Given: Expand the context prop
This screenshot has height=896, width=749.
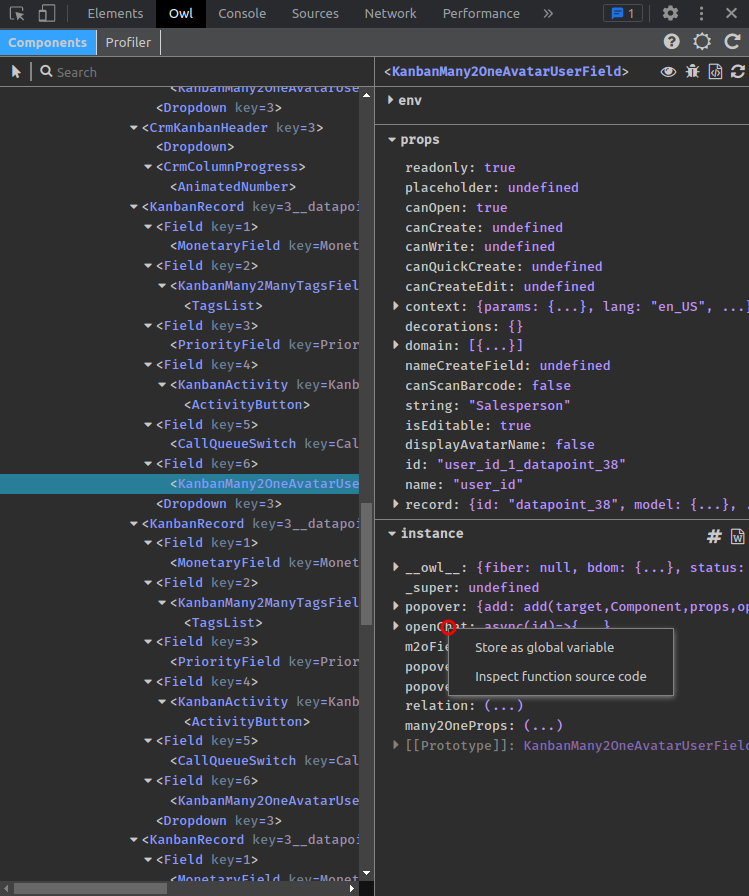Looking at the screenshot, I should click(x=395, y=306).
